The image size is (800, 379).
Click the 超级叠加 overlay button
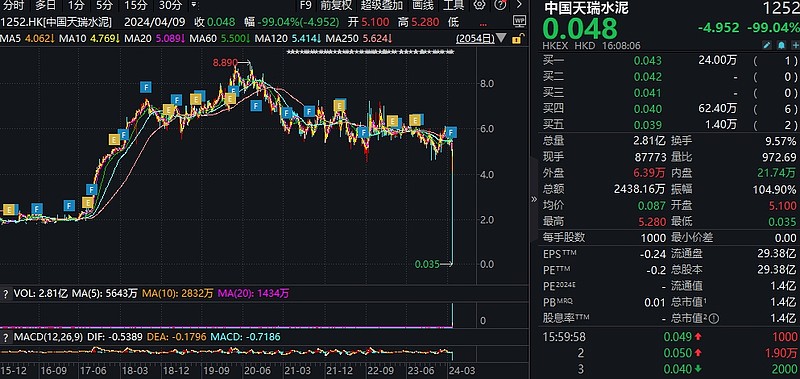[x=382, y=6]
